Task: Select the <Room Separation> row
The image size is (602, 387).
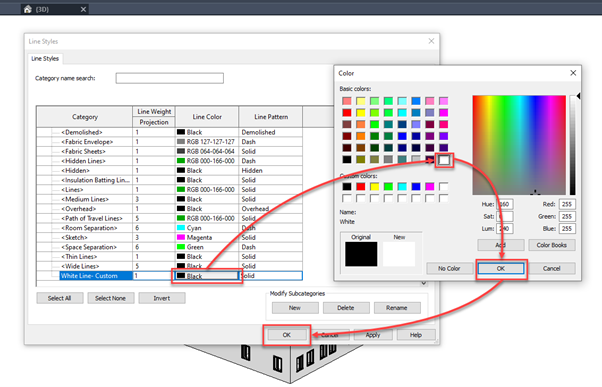Action: [170, 228]
